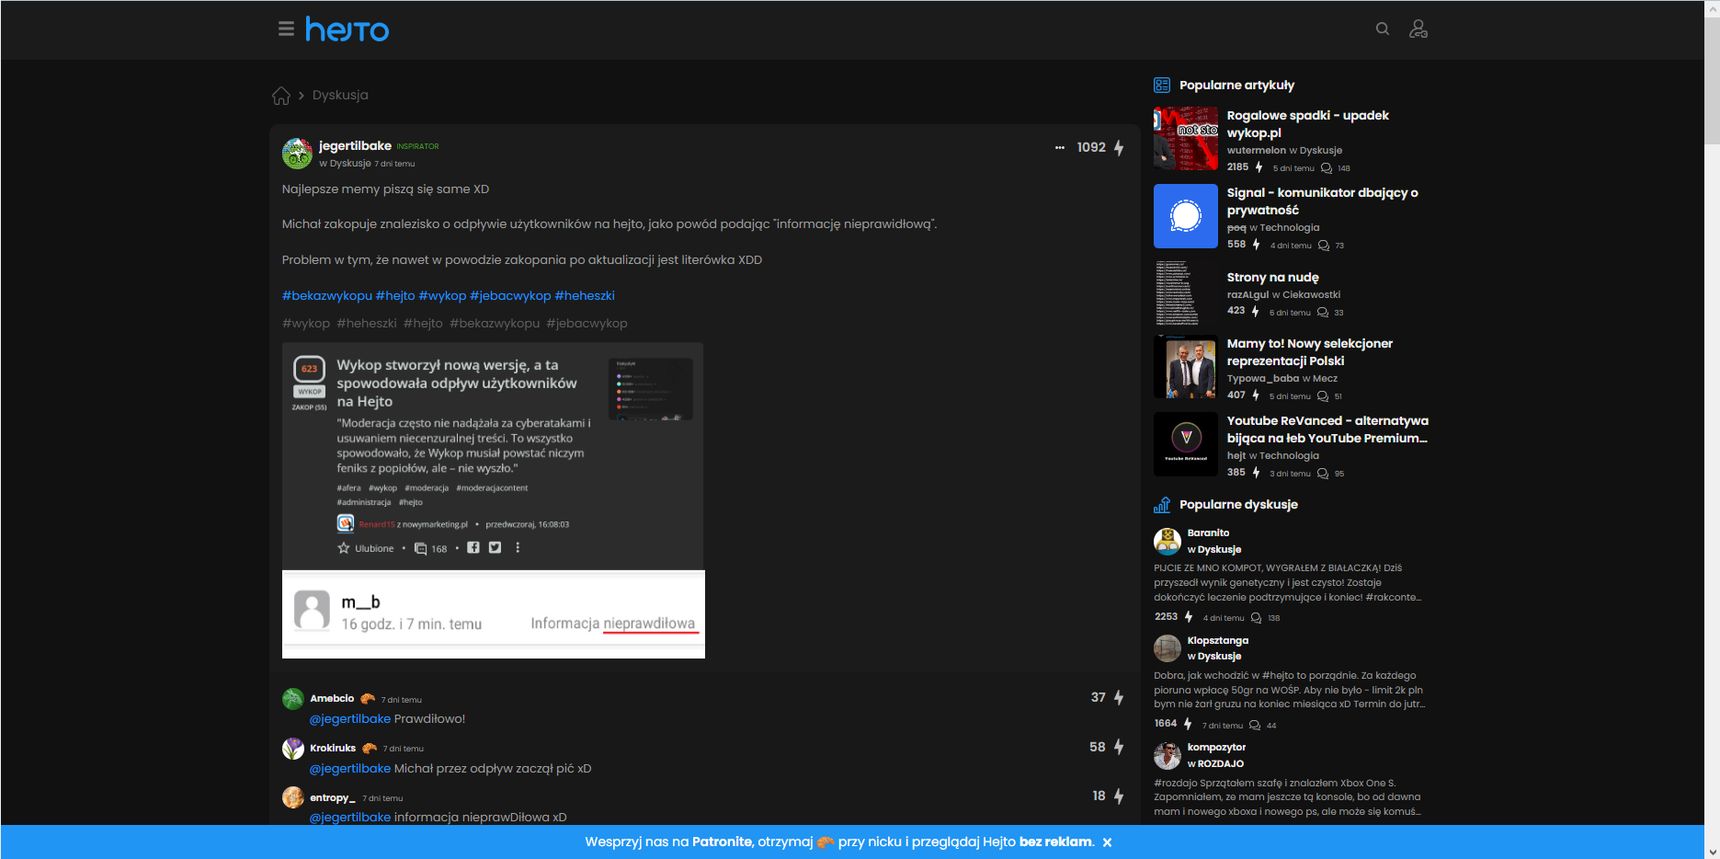Open the Nowy selekcjoner article thumbnail
Screen dimensions: 1720x859
pos(1186,367)
